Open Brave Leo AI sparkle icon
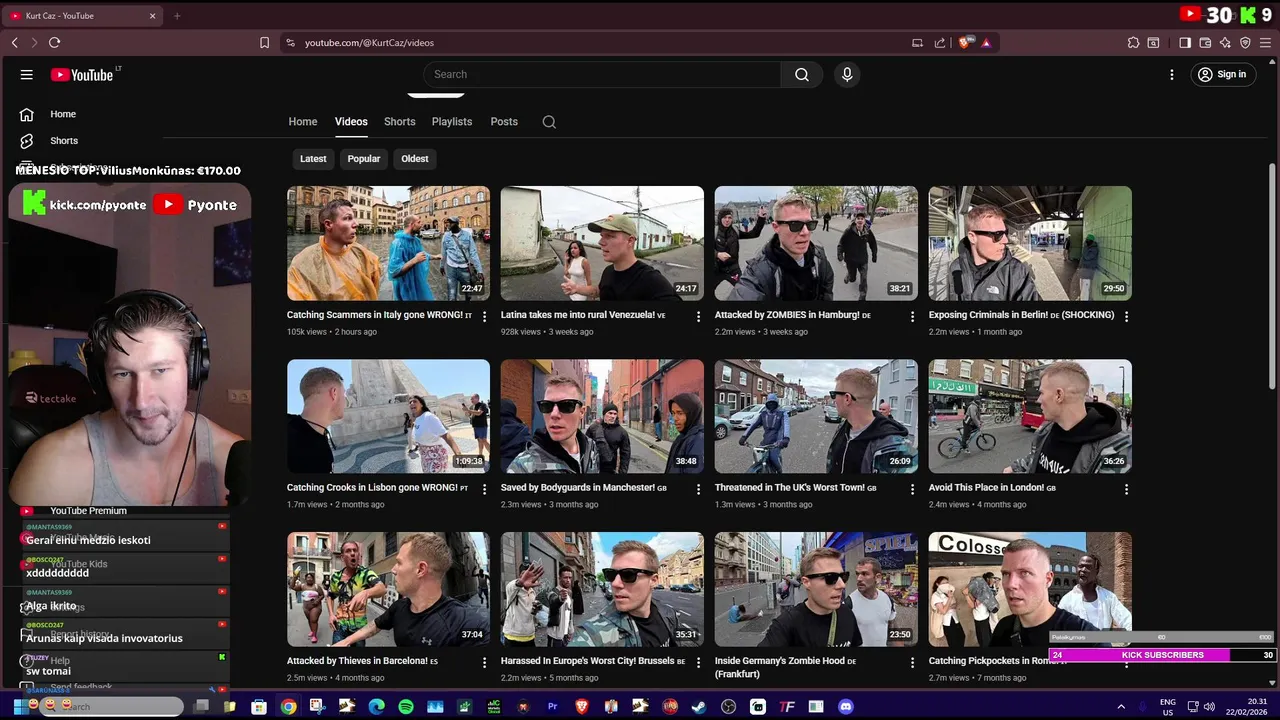This screenshot has width=1280, height=720. pyautogui.click(x=1225, y=43)
